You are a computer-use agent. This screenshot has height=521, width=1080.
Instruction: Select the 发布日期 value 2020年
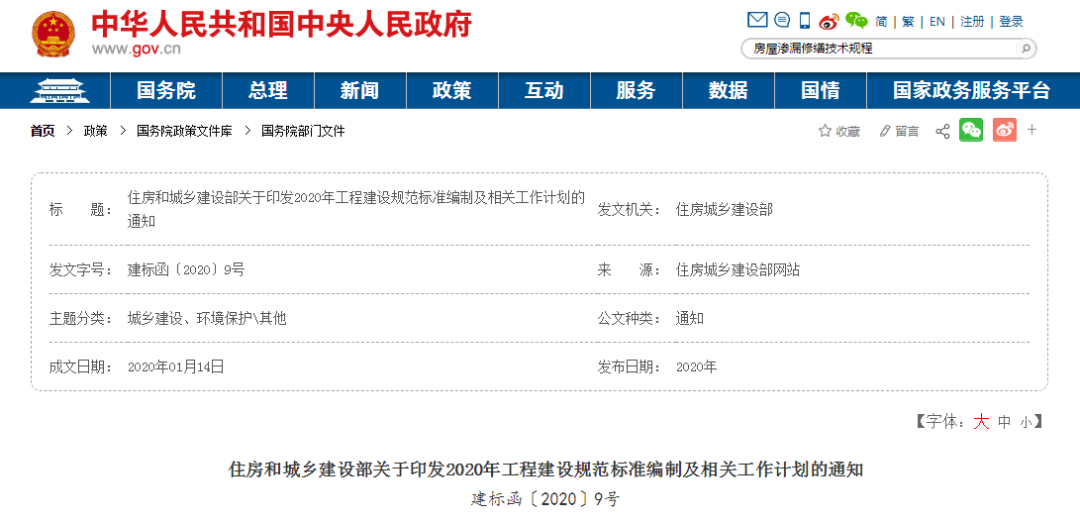[696, 367]
